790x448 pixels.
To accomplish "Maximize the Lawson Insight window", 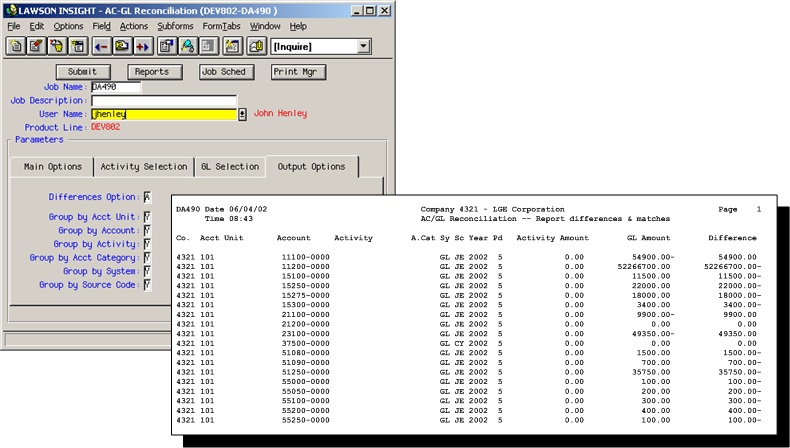I will [x=370, y=10].
